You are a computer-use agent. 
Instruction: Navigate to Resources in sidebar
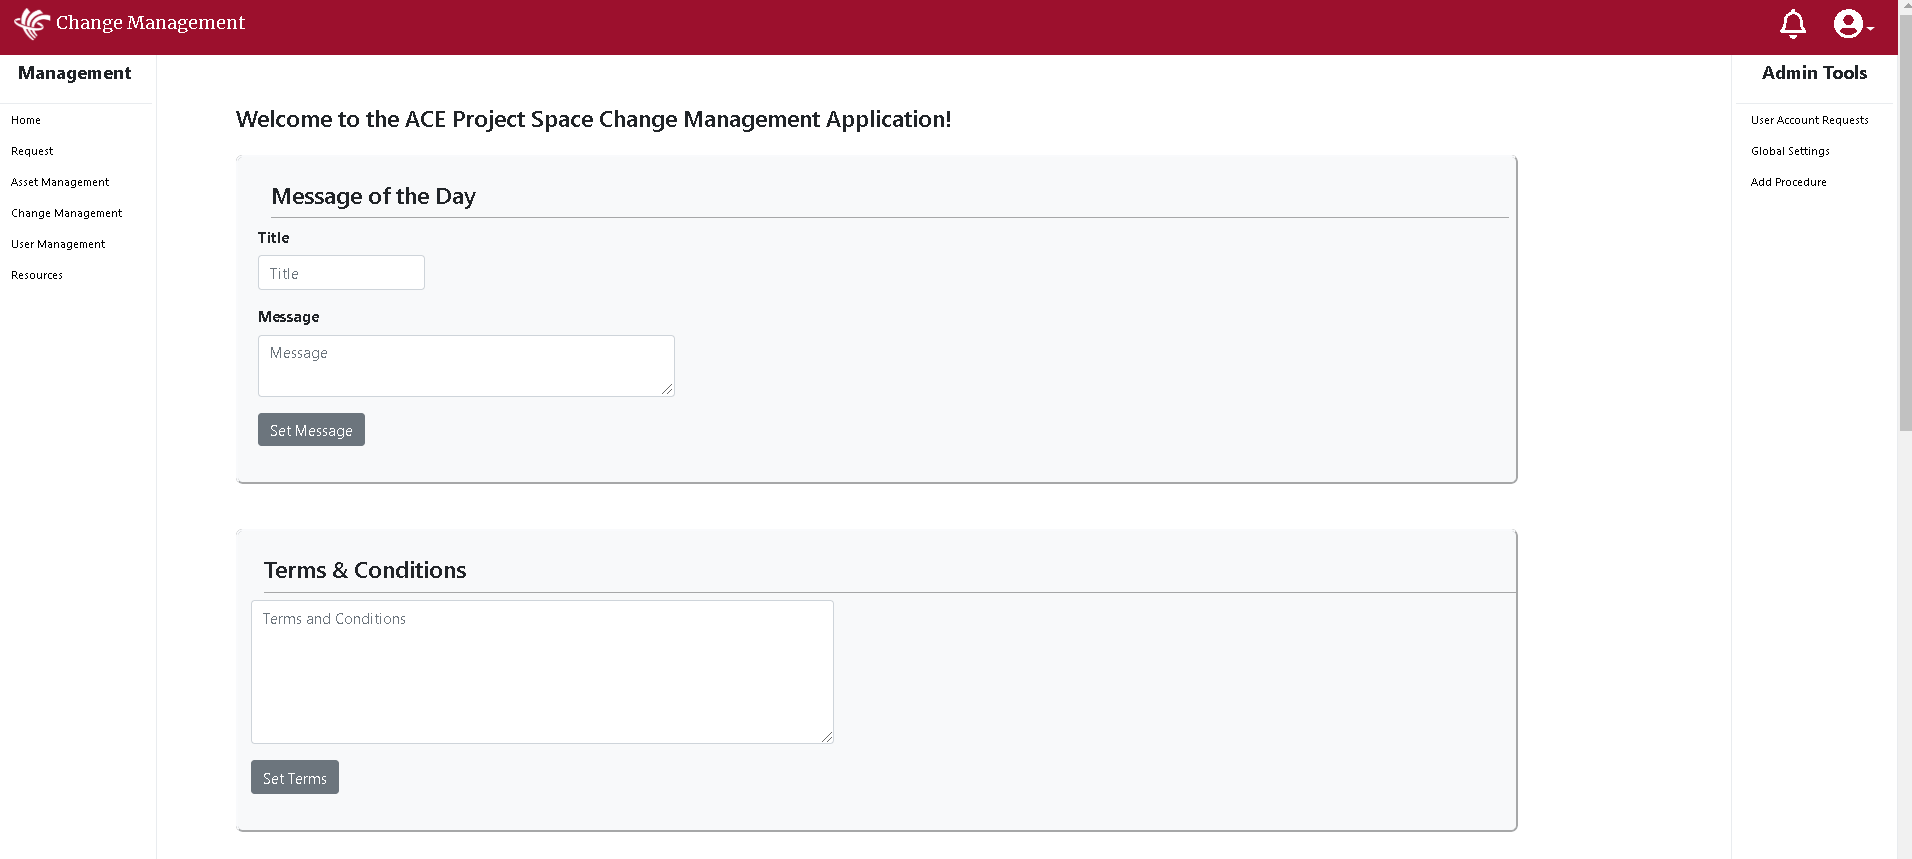coord(37,275)
